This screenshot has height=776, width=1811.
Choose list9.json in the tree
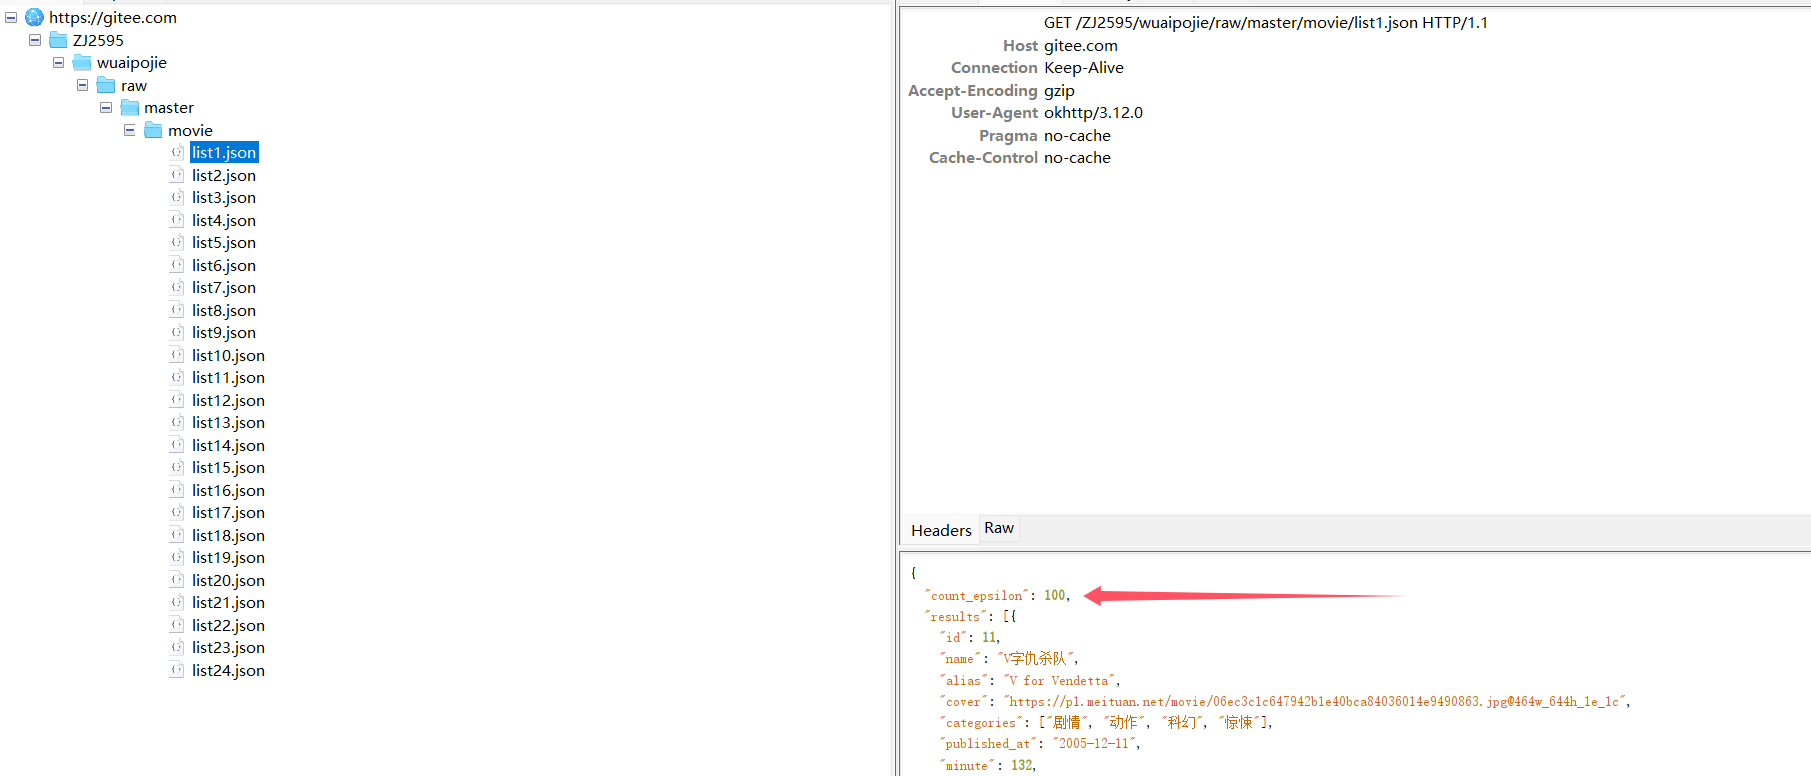224,332
